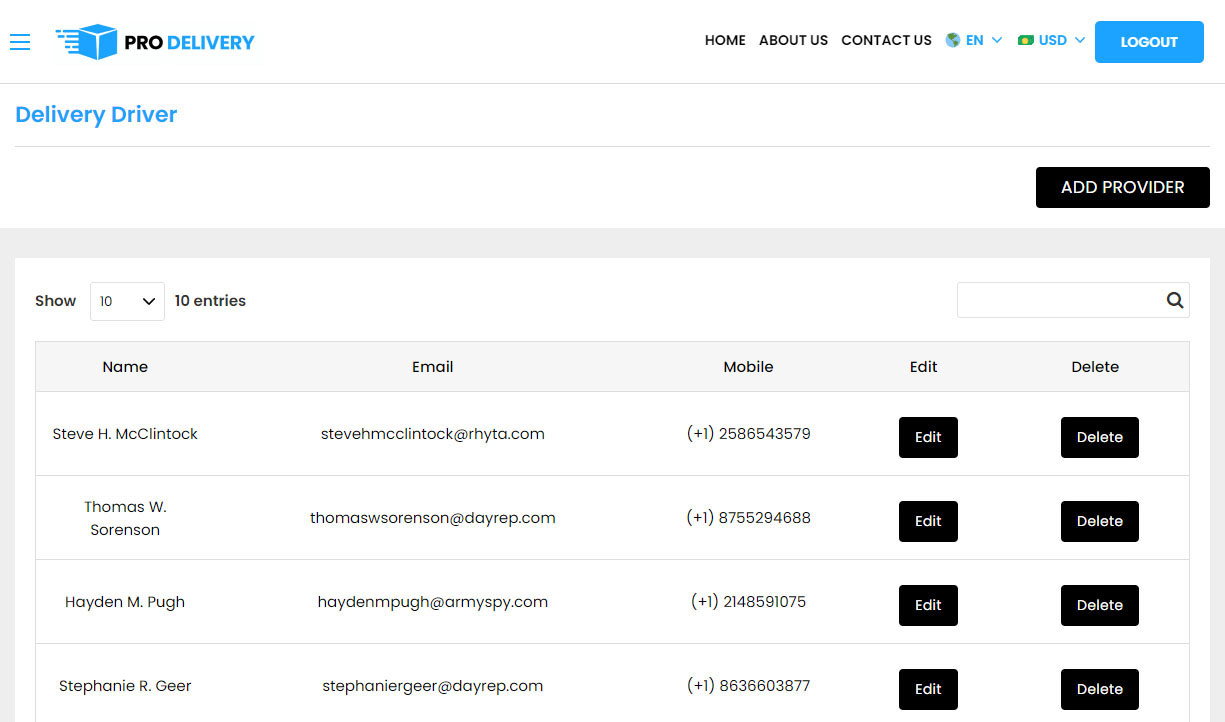Open the Contact Us page
The width and height of the screenshot is (1225, 722).
(886, 41)
